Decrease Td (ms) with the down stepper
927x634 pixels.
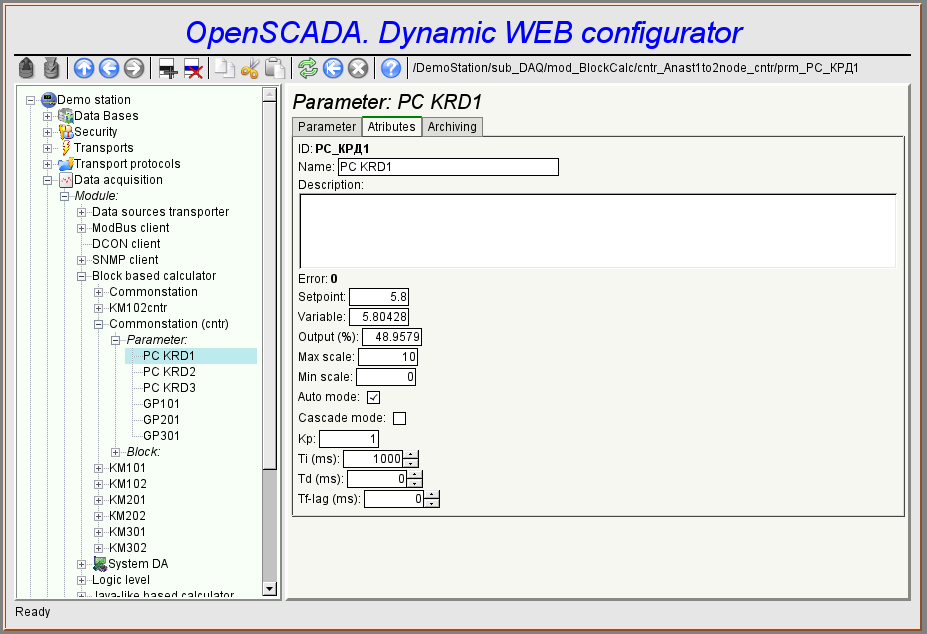click(415, 483)
